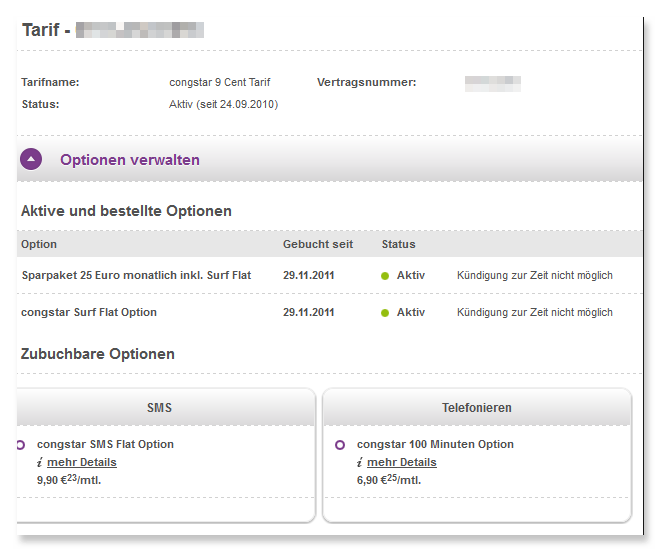Image resolution: width=661 pixels, height=552 pixels.
Task: Click the Kündigung notice for the Sparpaket row
Action: (x=534, y=275)
